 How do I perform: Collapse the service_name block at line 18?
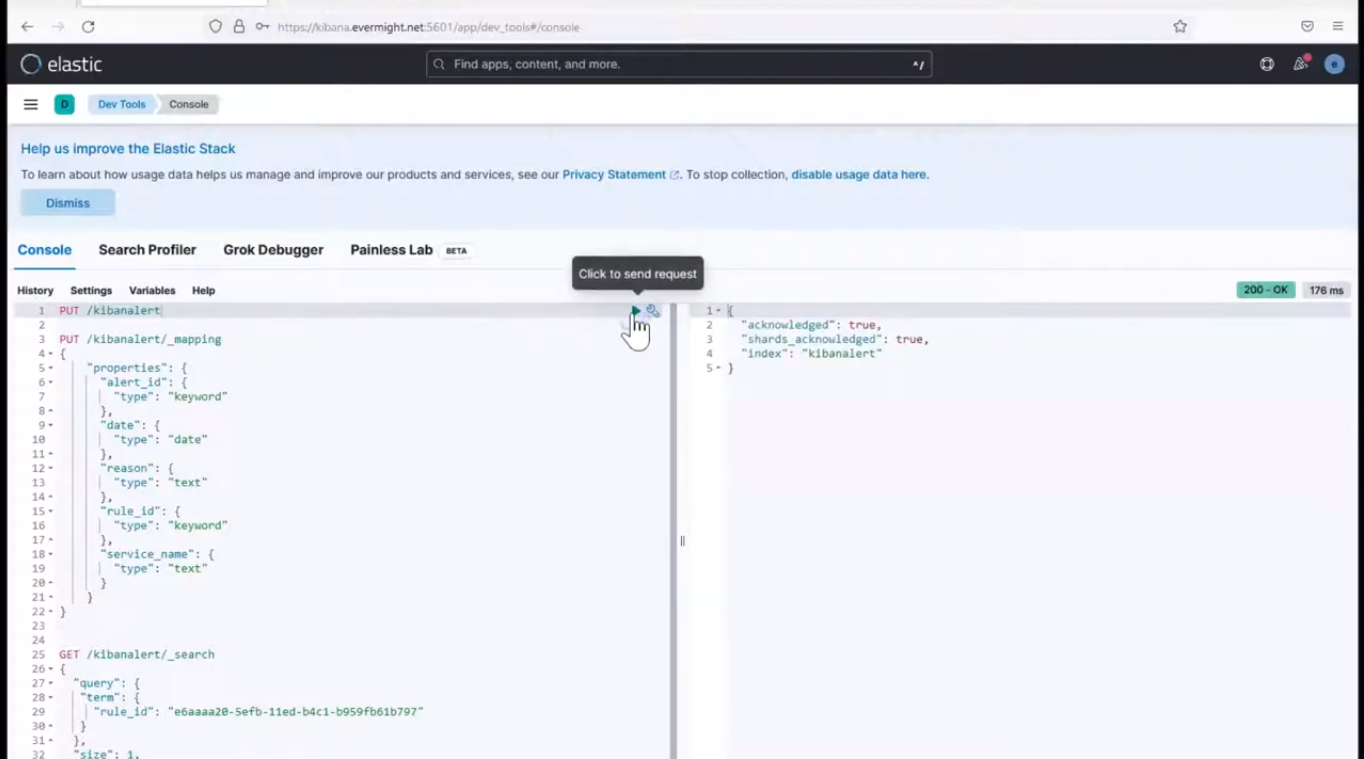[x=51, y=554]
